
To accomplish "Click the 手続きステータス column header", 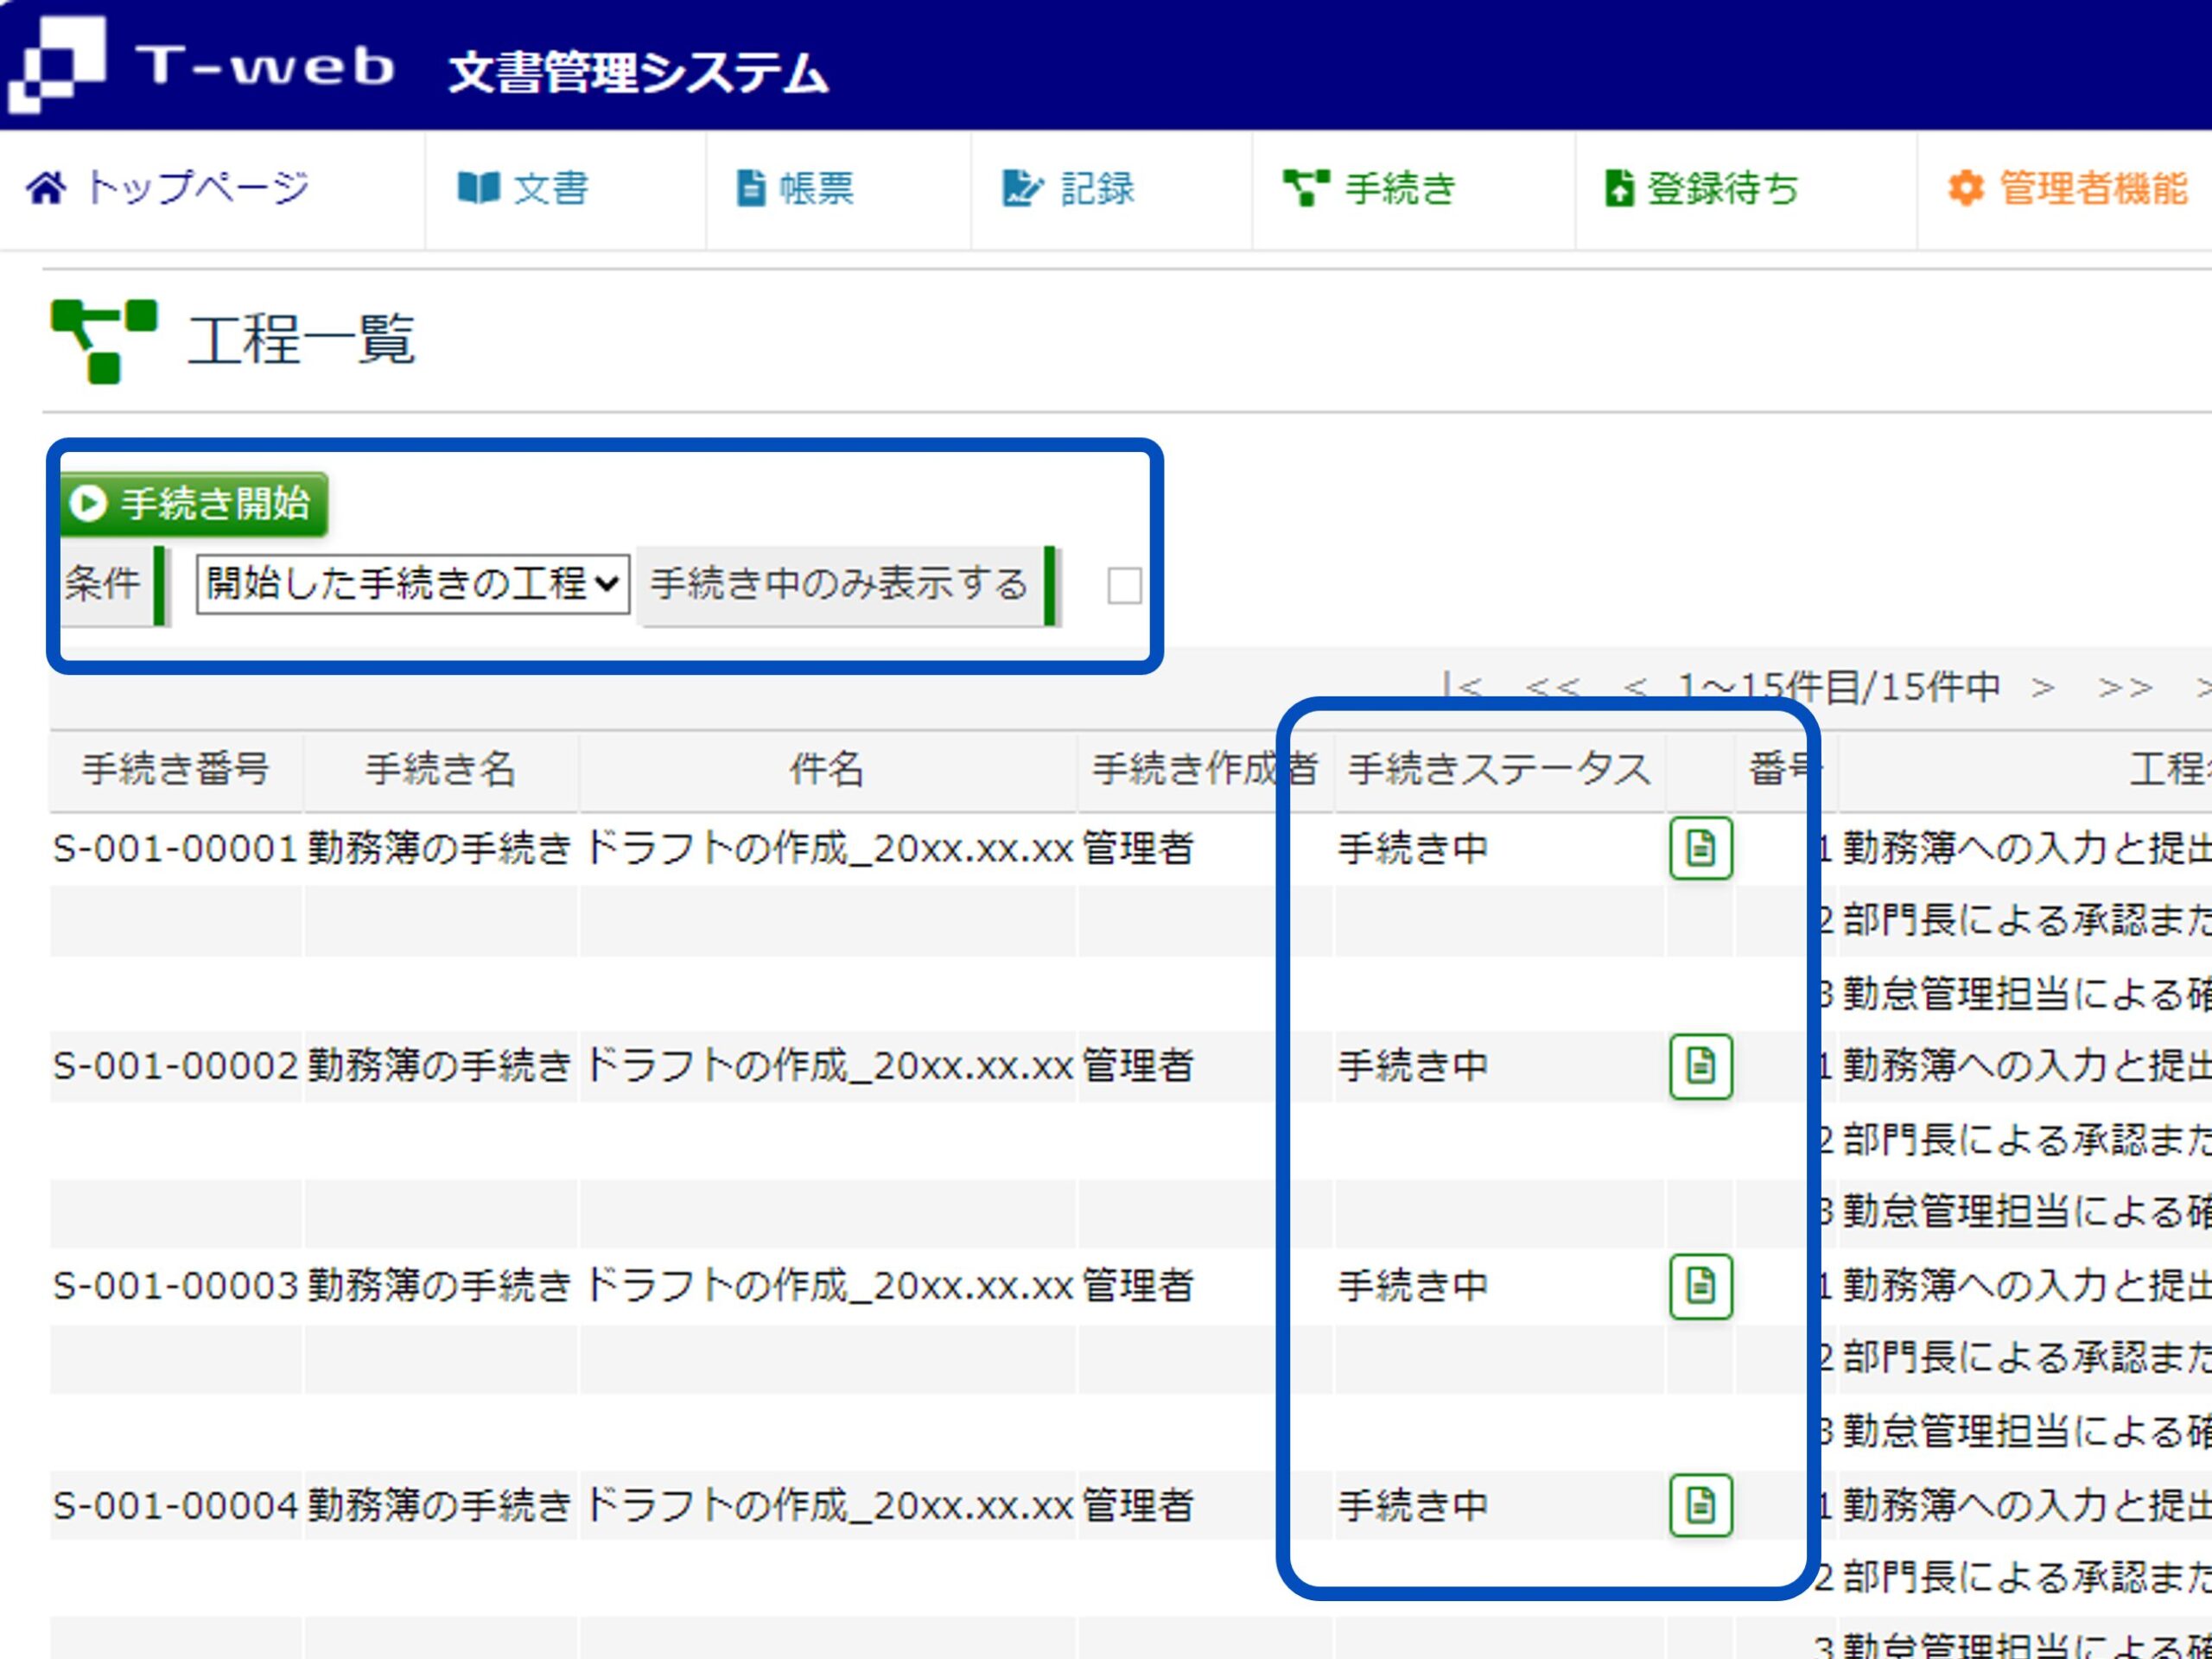I will point(1498,769).
